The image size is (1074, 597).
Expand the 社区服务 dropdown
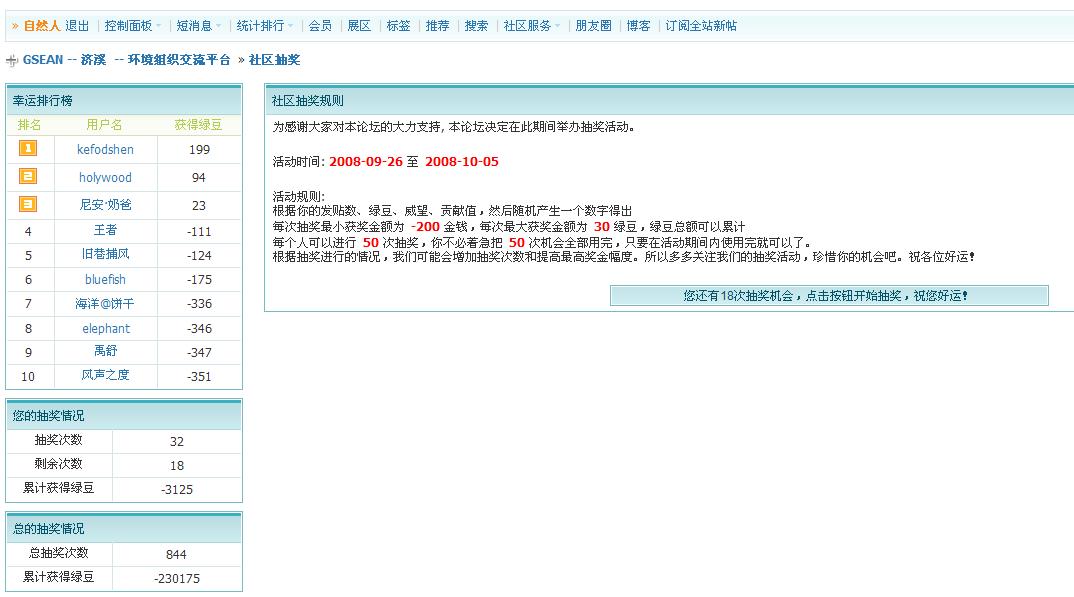click(532, 26)
